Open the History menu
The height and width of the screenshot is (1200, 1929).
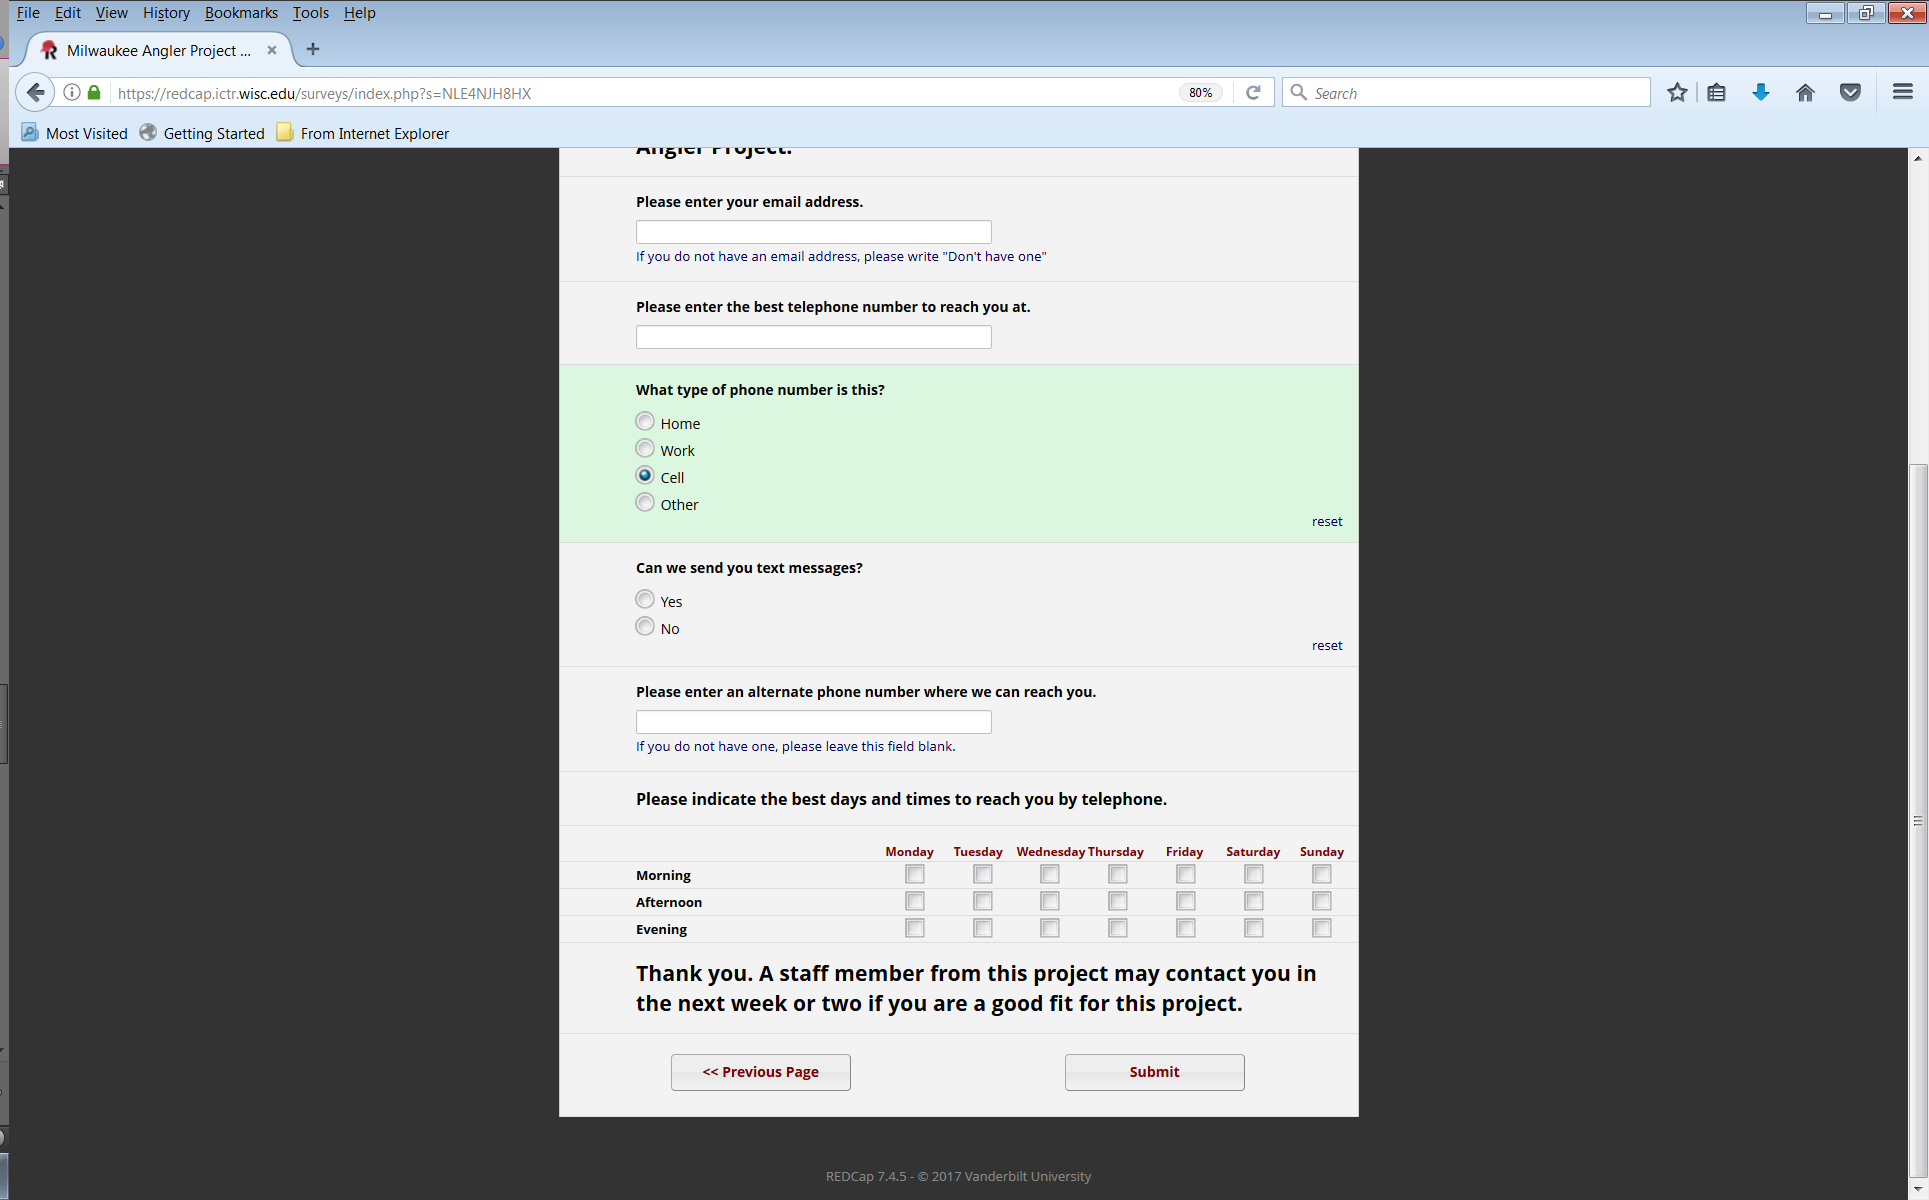(x=166, y=13)
